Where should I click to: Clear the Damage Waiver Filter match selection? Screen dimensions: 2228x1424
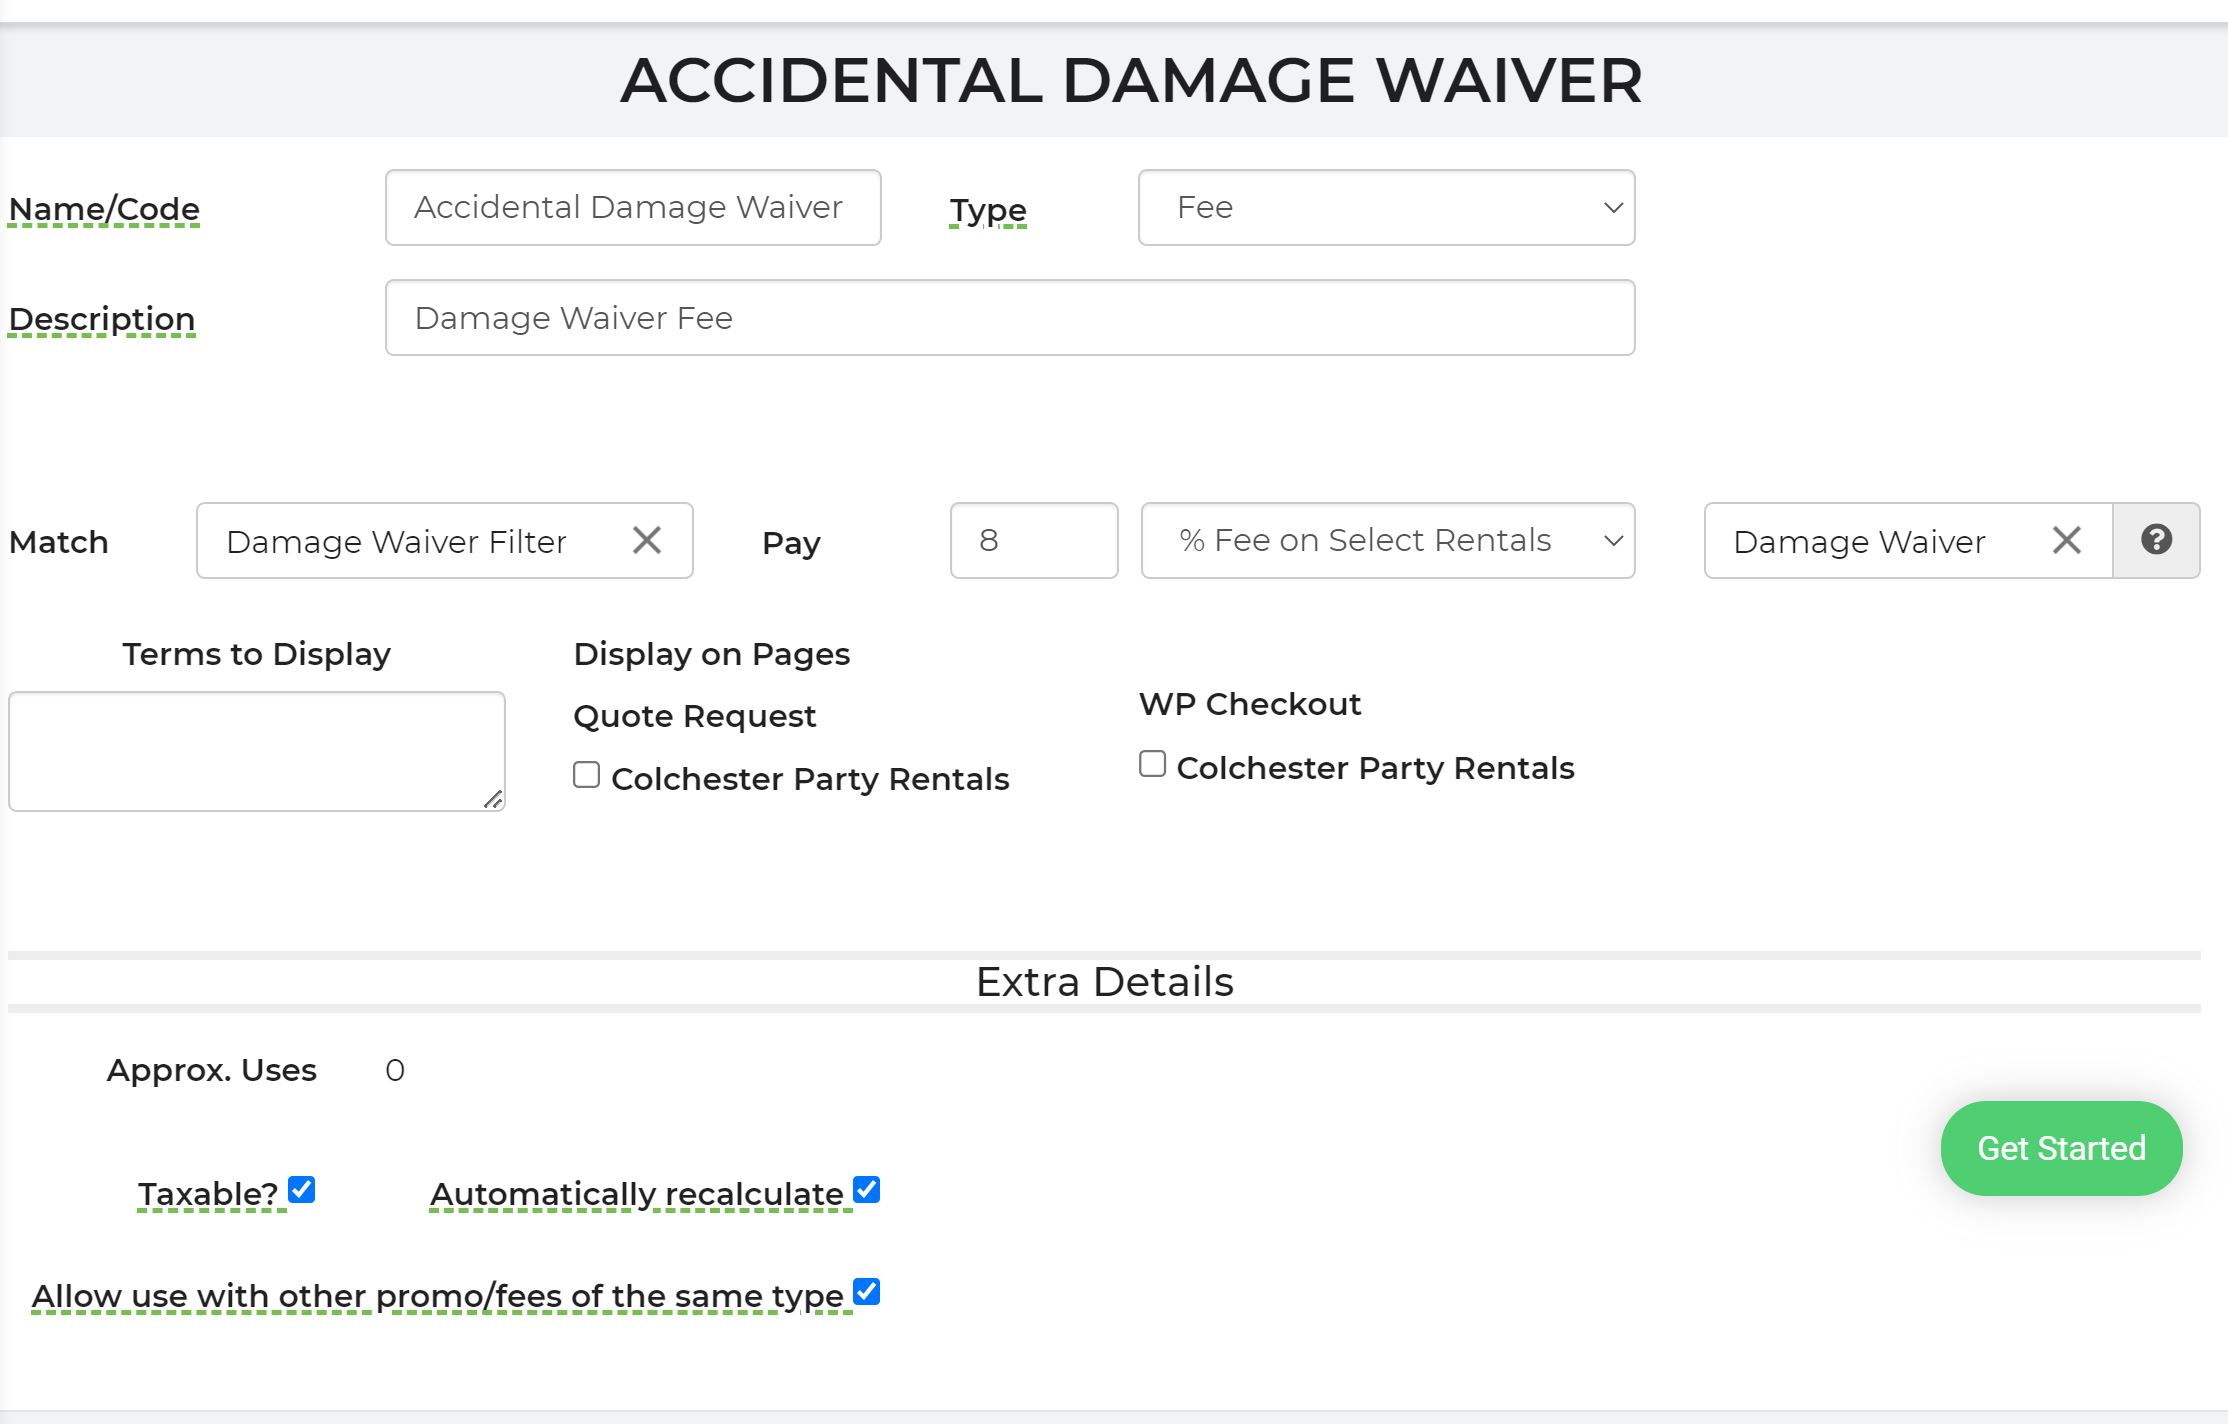[647, 541]
